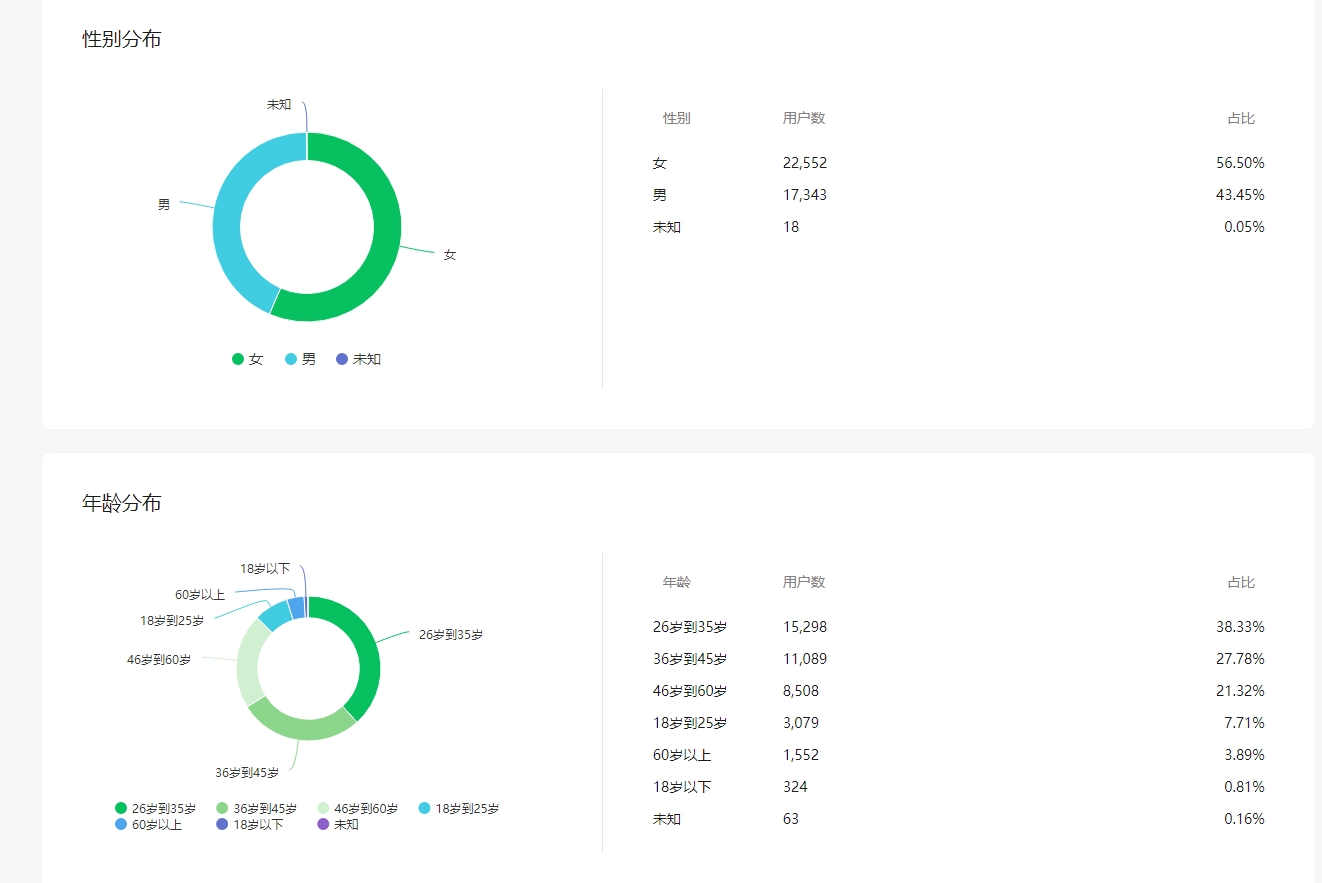
Task: Toggle the 26岁到35岁 legend item
Action: (x=155, y=808)
